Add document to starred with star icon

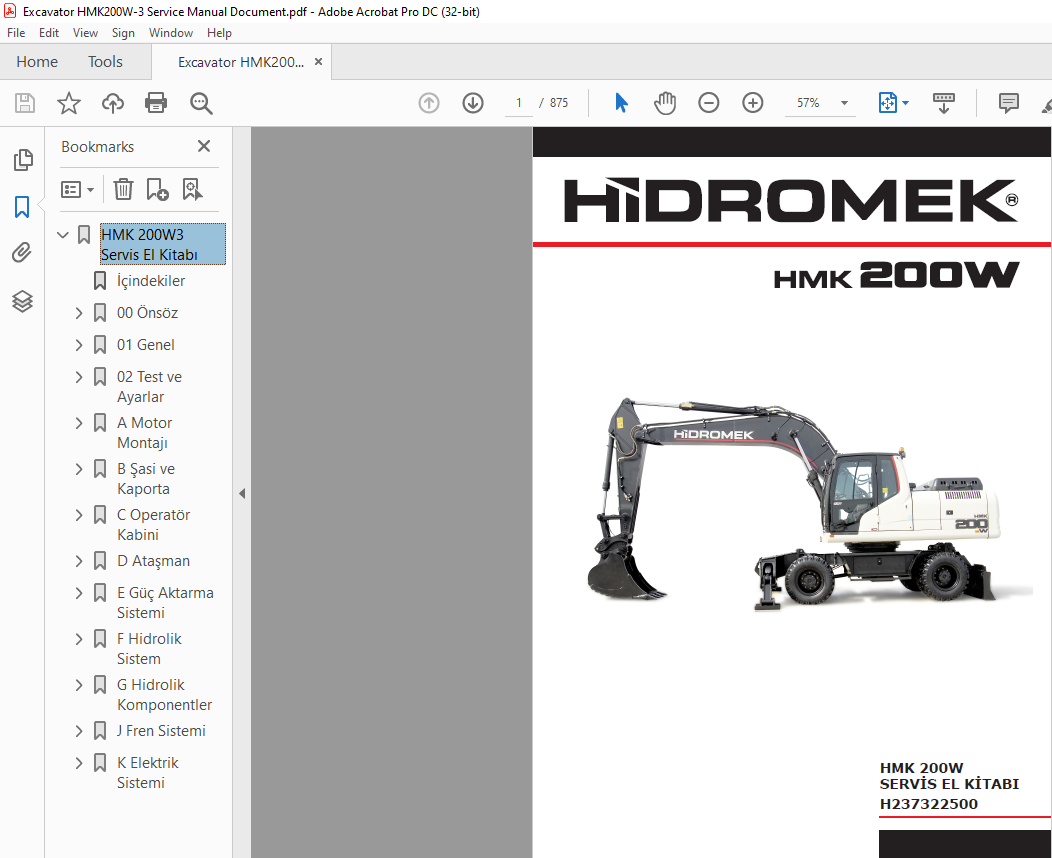click(x=68, y=103)
